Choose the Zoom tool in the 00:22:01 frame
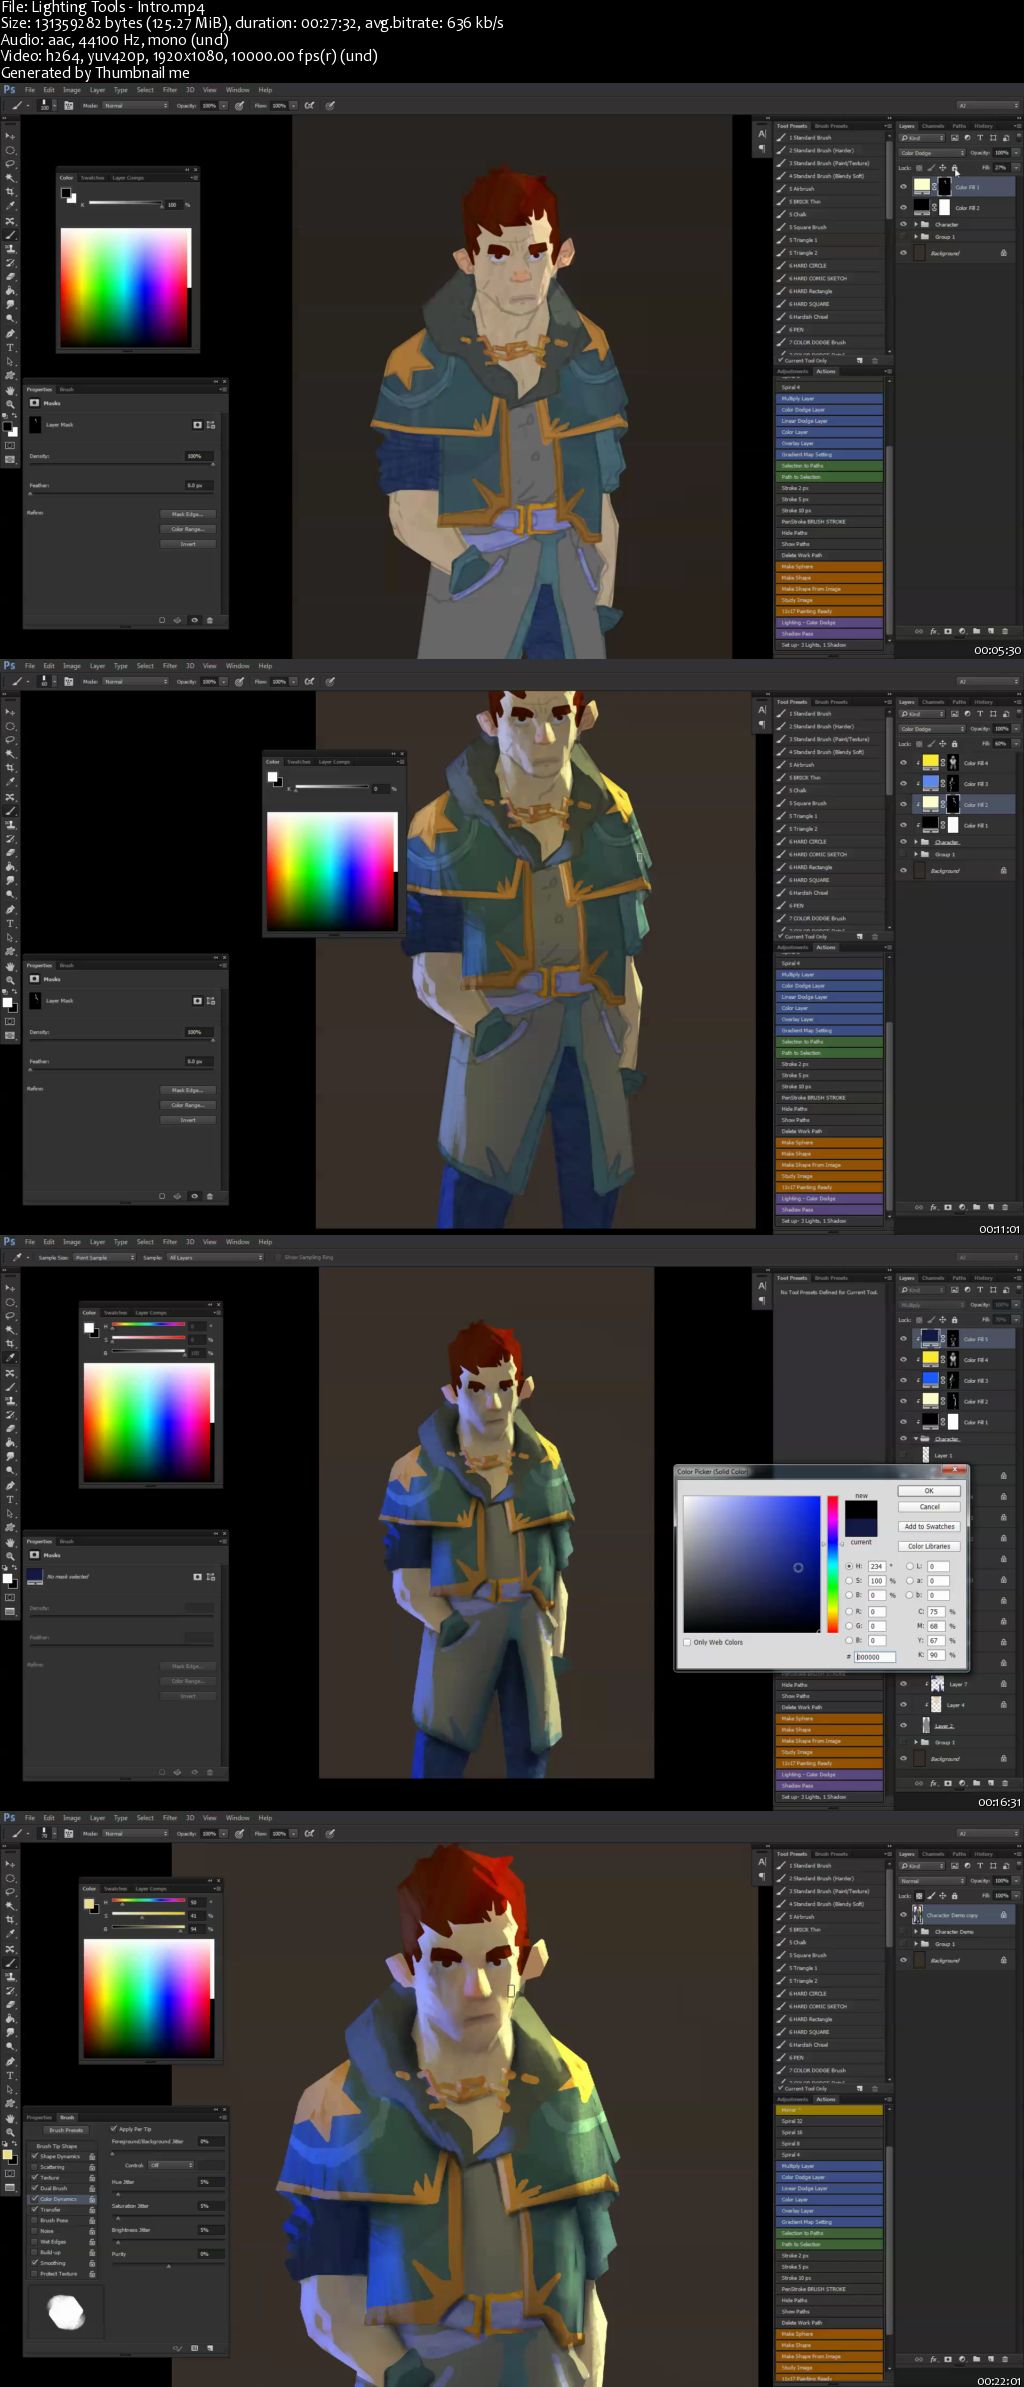Image resolution: width=1024 pixels, height=2387 pixels. click(x=10, y=2133)
